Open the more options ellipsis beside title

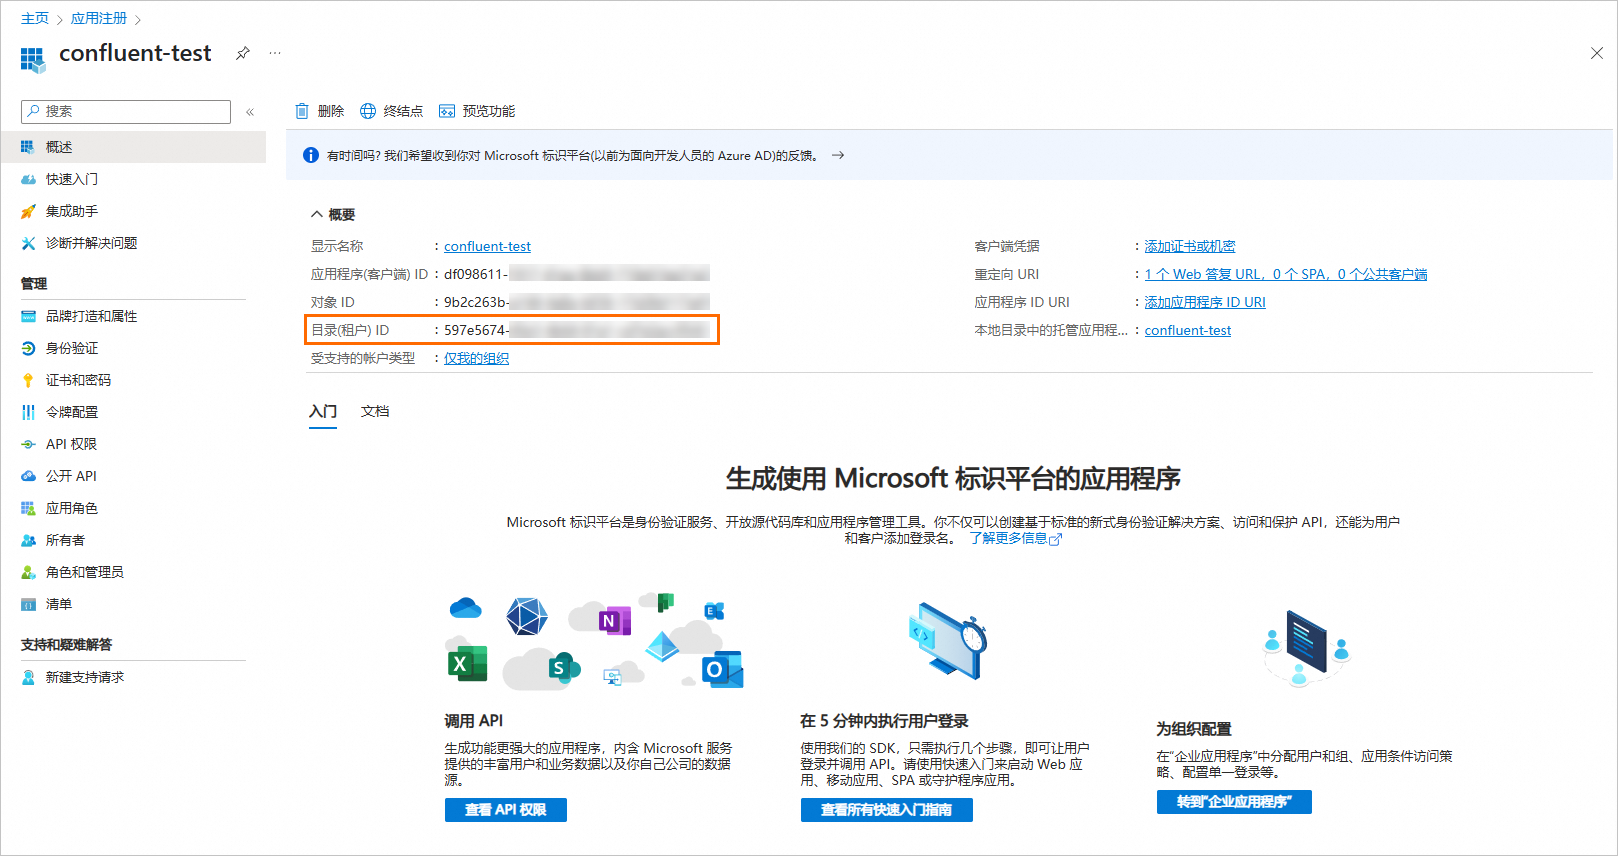click(275, 53)
